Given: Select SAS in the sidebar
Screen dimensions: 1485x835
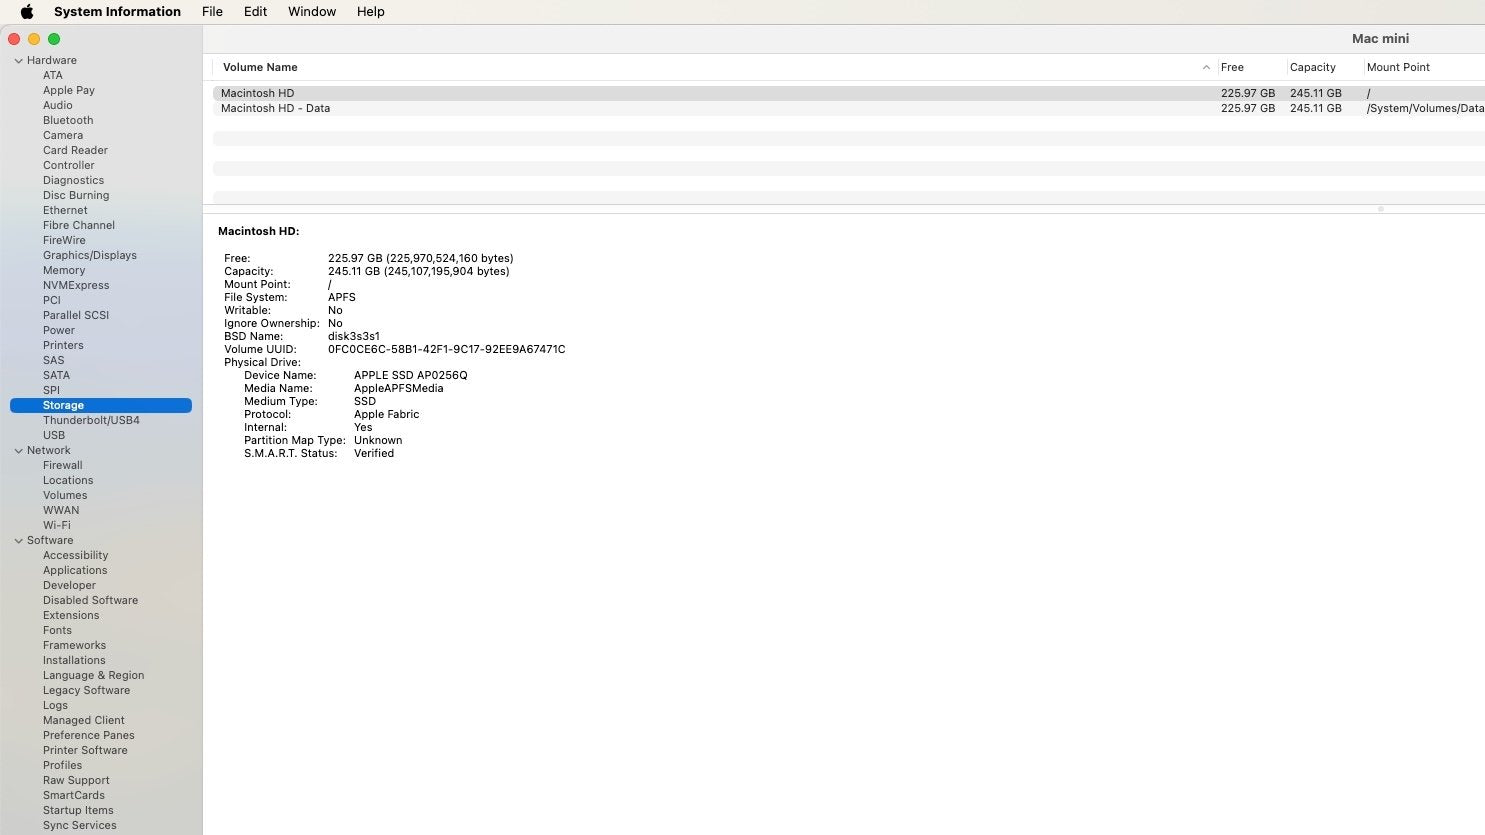Looking at the screenshot, I should coord(54,360).
